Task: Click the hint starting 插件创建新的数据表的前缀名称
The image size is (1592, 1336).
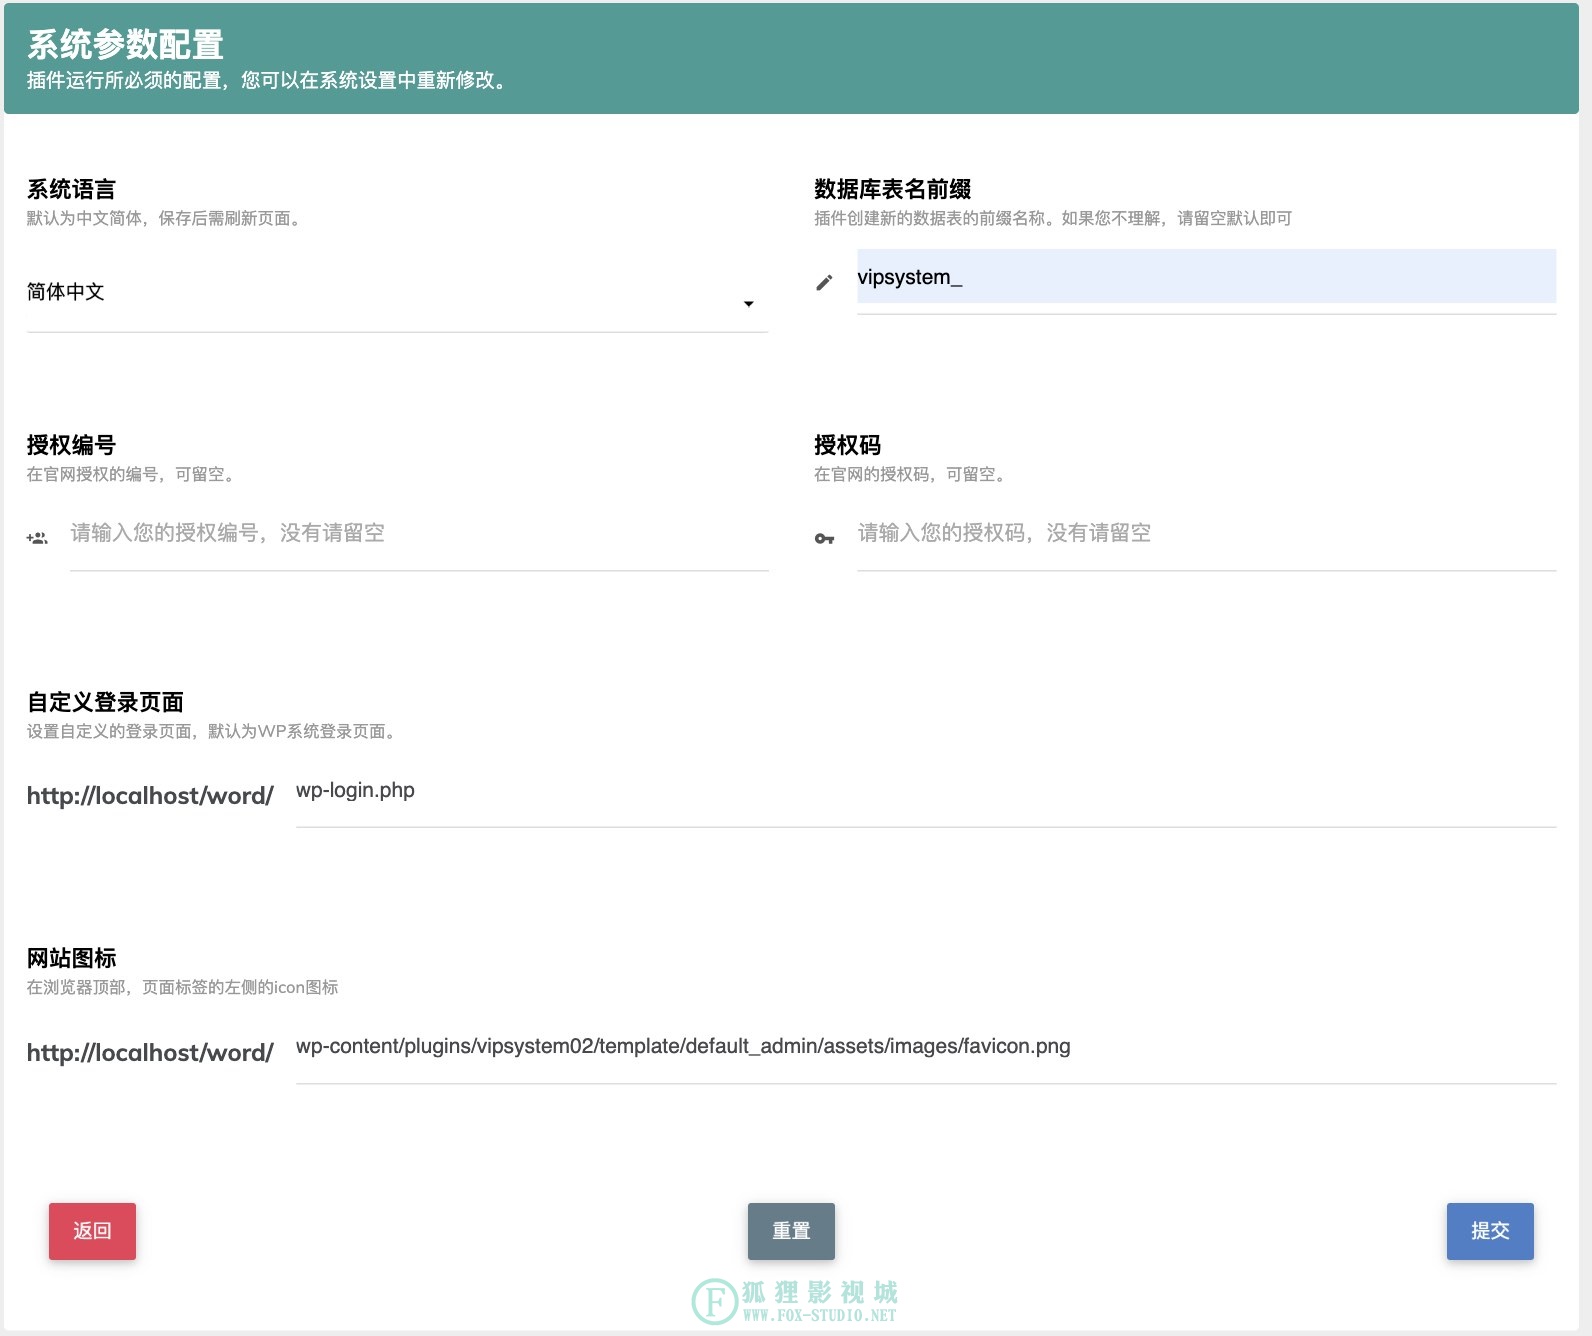Action: click(1053, 218)
